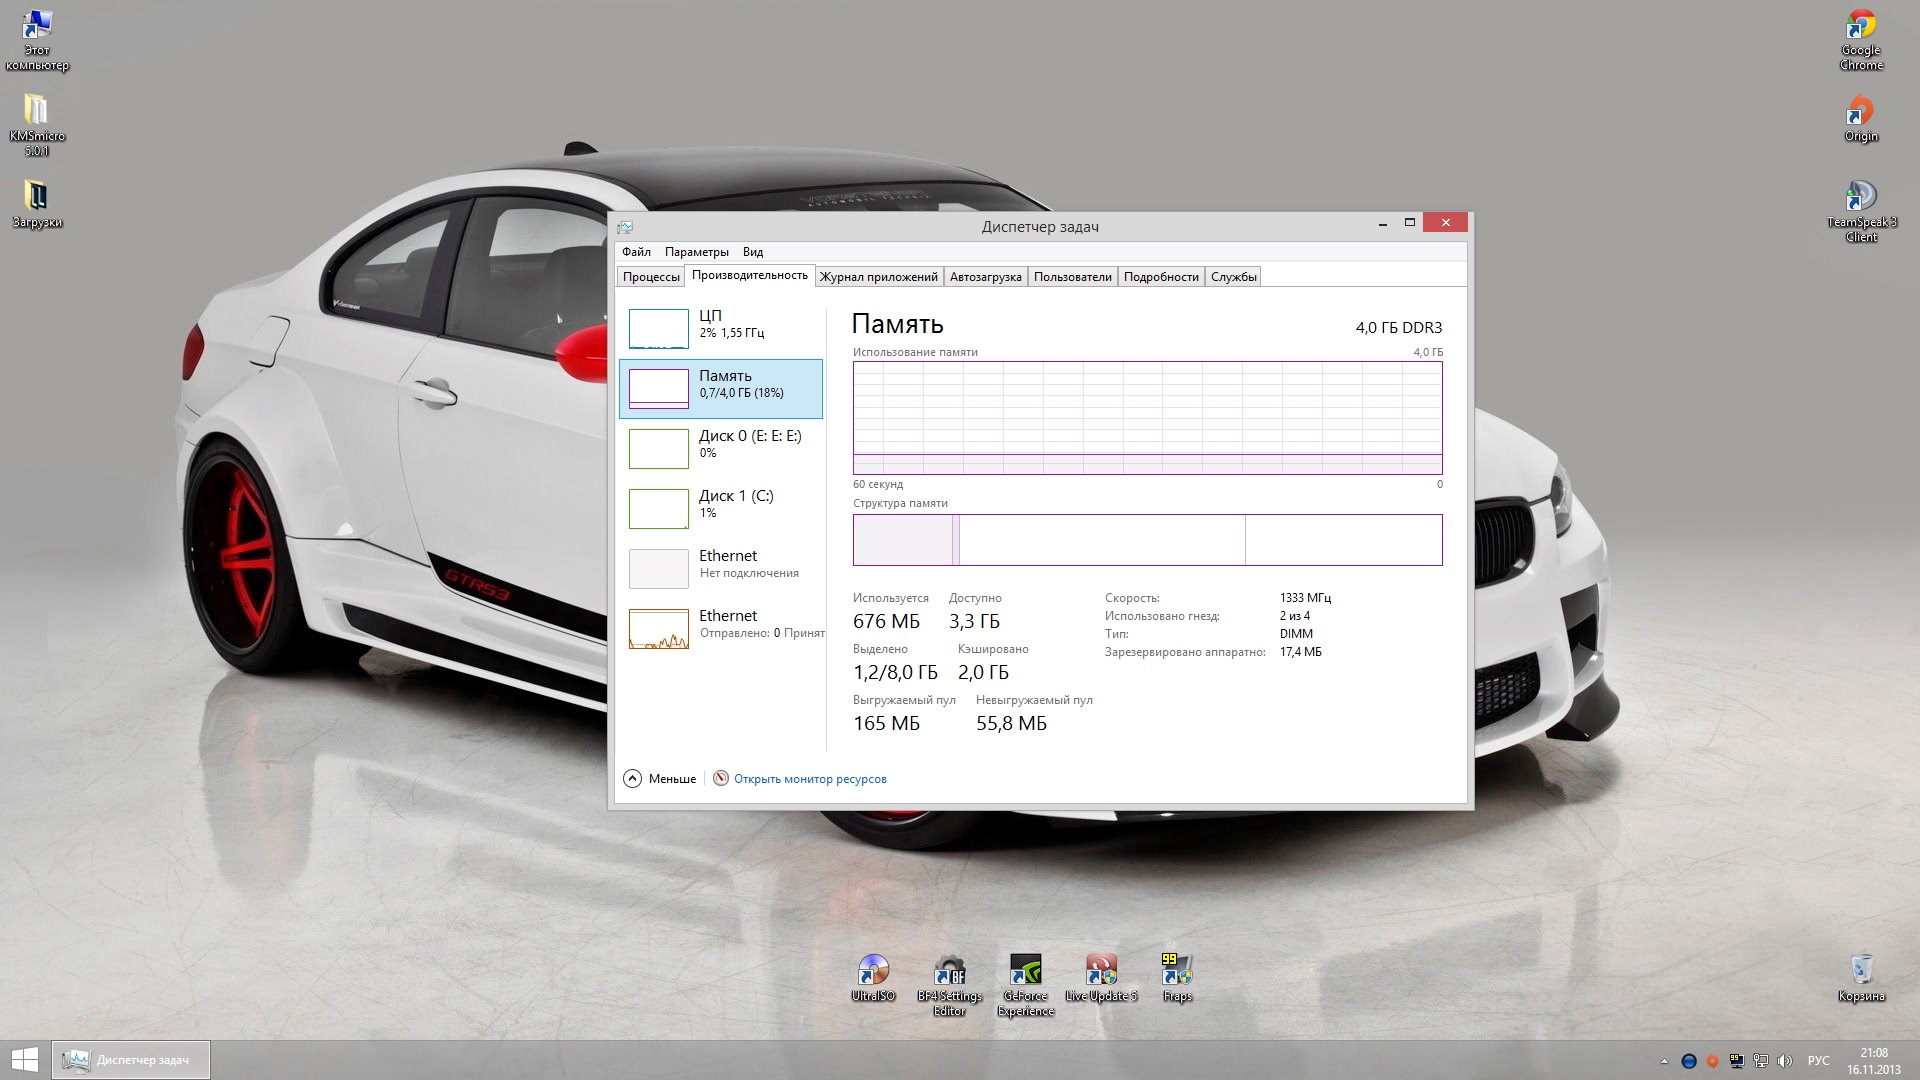The height and width of the screenshot is (1080, 1920).
Task: Switch to Службы tab
Action: (x=1233, y=277)
